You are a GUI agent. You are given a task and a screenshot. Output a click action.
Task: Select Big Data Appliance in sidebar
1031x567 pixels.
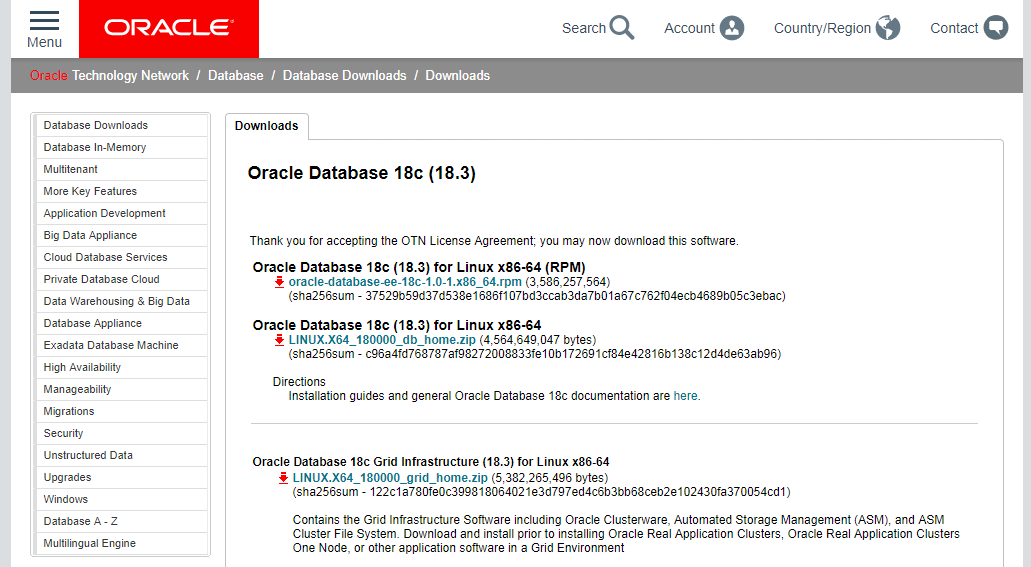click(x=121, y=235)
